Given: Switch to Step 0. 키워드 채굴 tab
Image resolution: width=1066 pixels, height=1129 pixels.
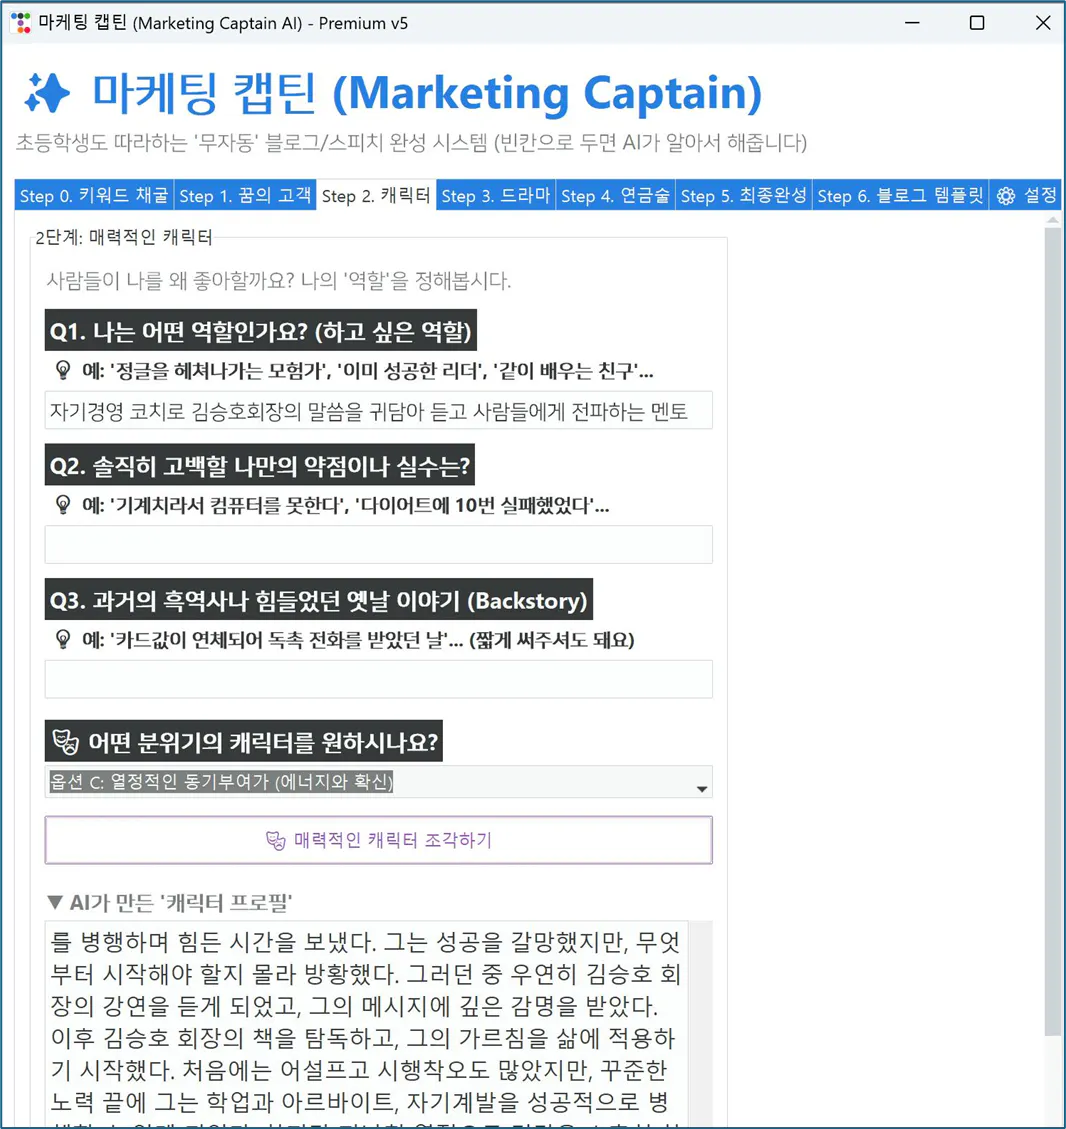Looking at the screenshot, I should coord(94,195).
